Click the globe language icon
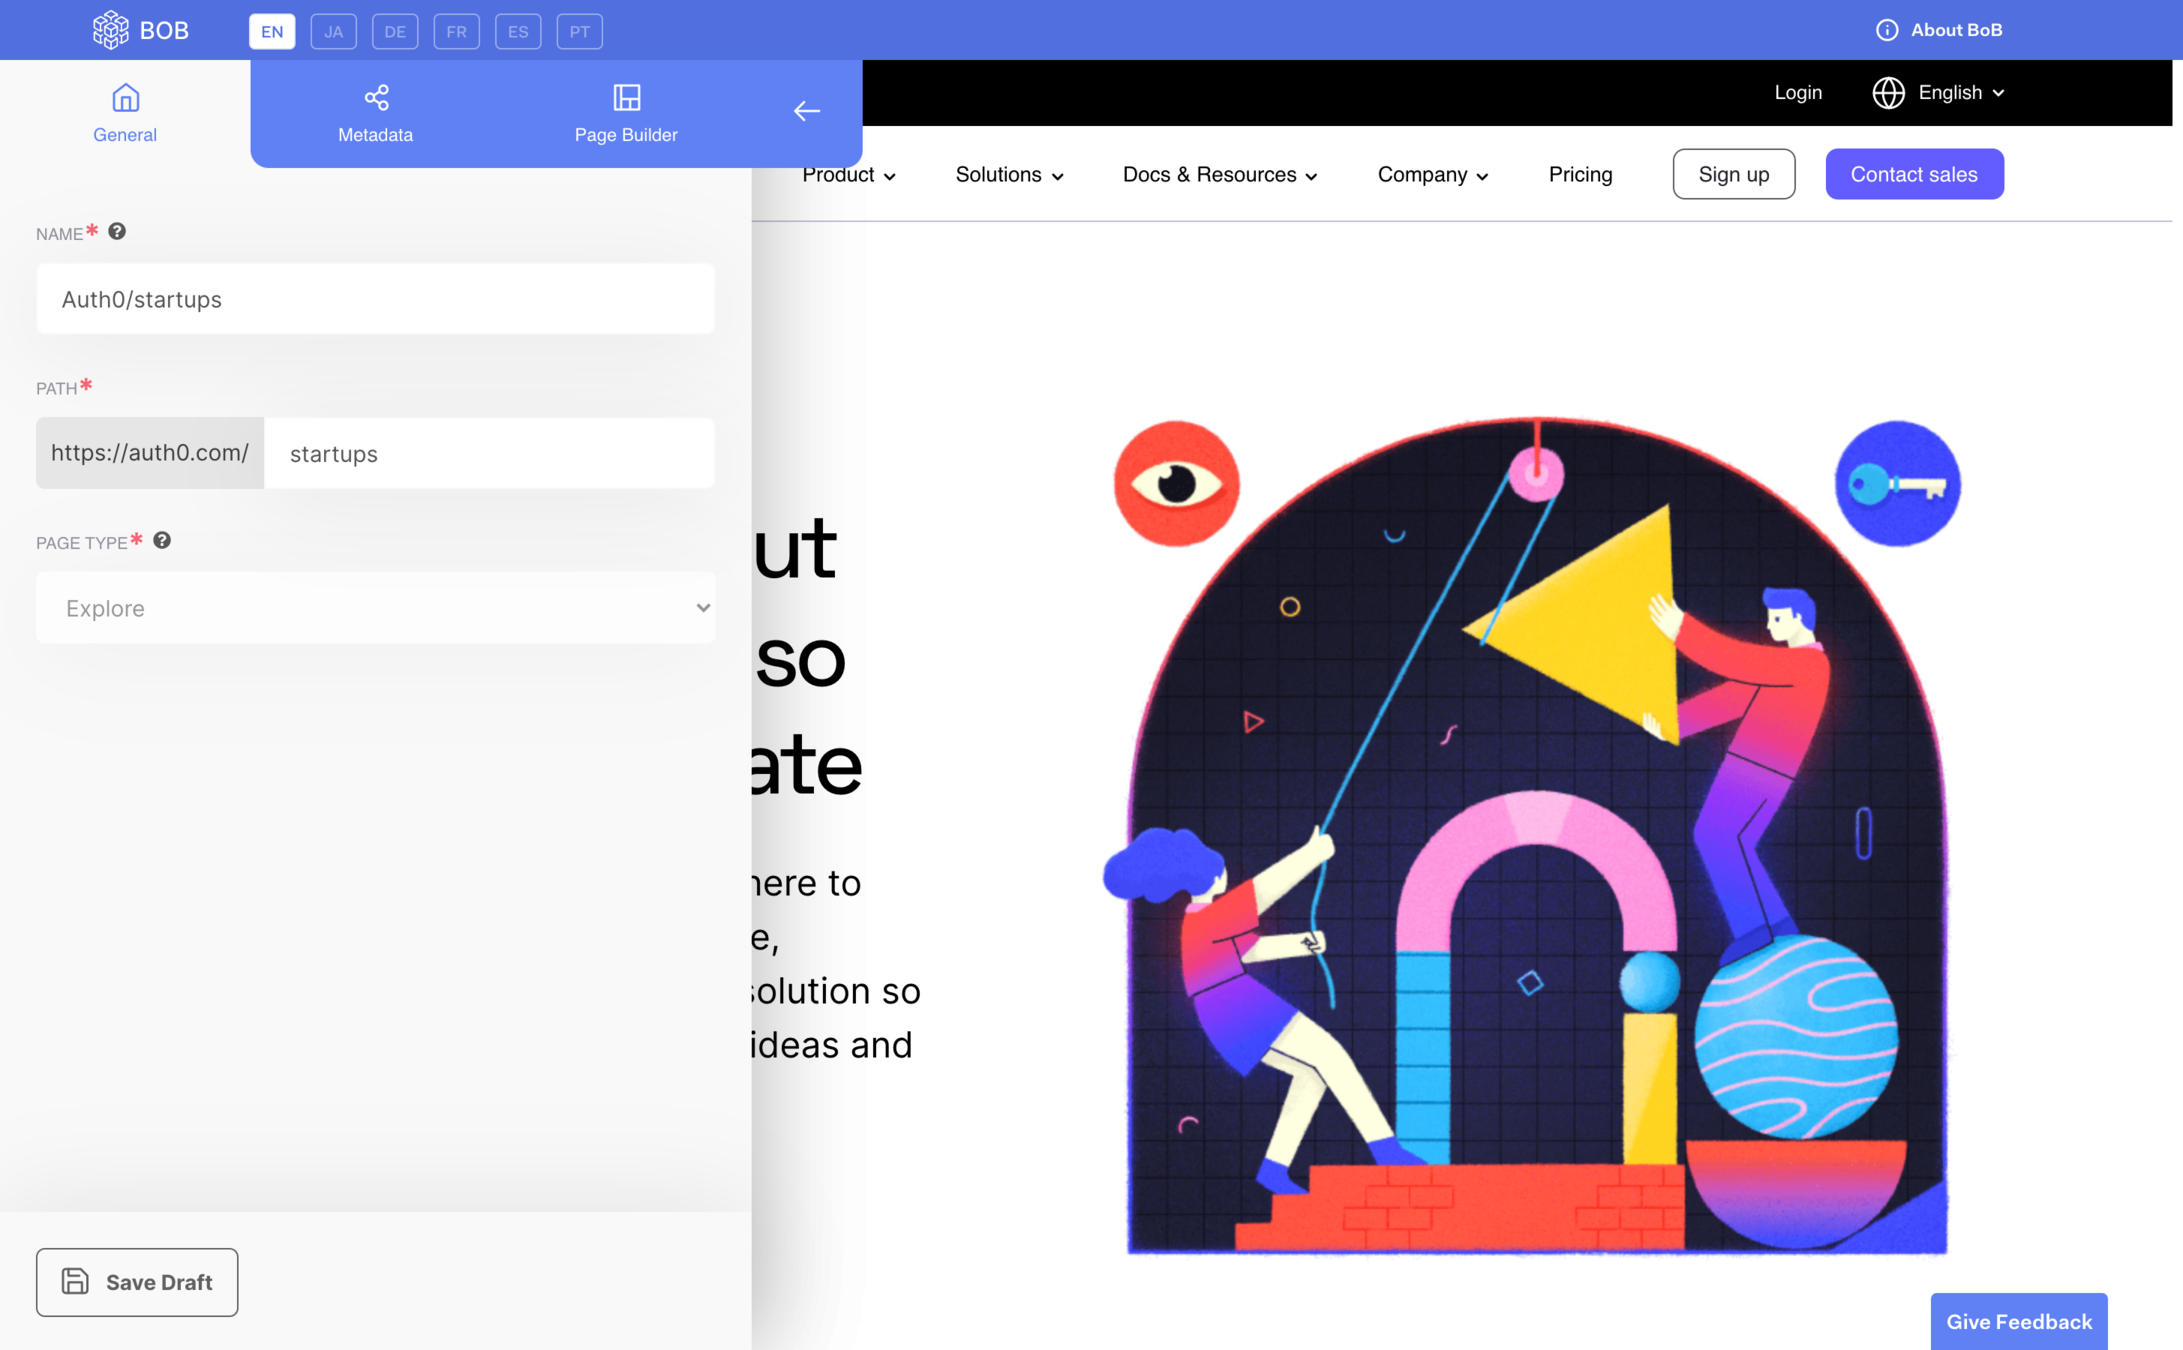This screenshot has height=1350, width=2183. [1888, 93]
